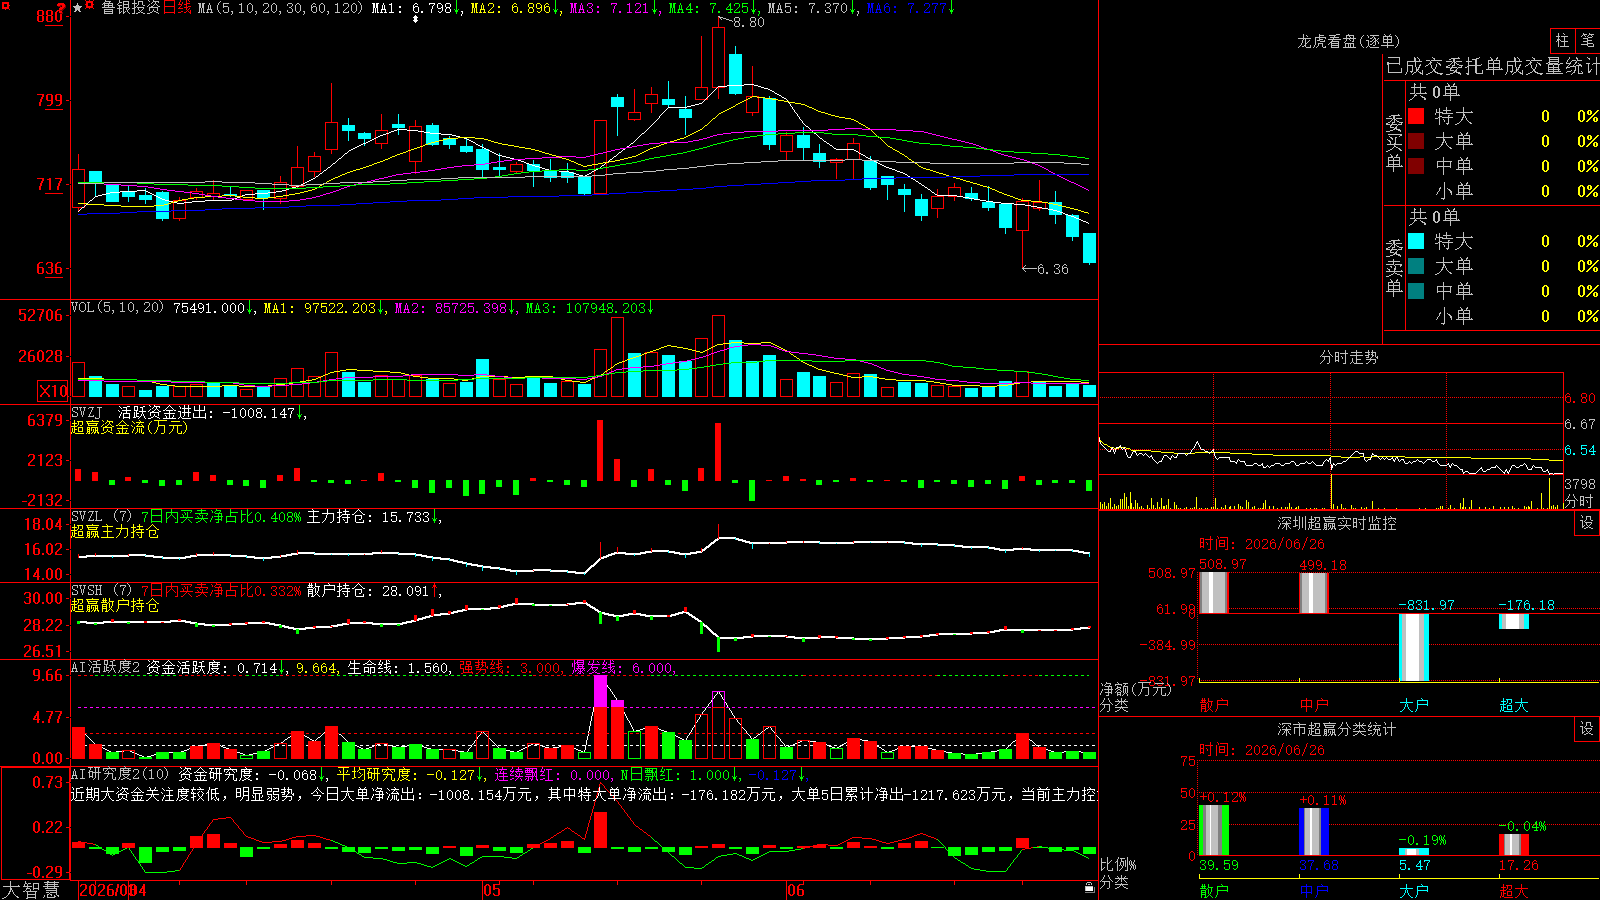The width and height of the screenshot is (1600, 900).
Task: Click the teal 大单 sell-order swatch
Action: tap(1416, 266)
